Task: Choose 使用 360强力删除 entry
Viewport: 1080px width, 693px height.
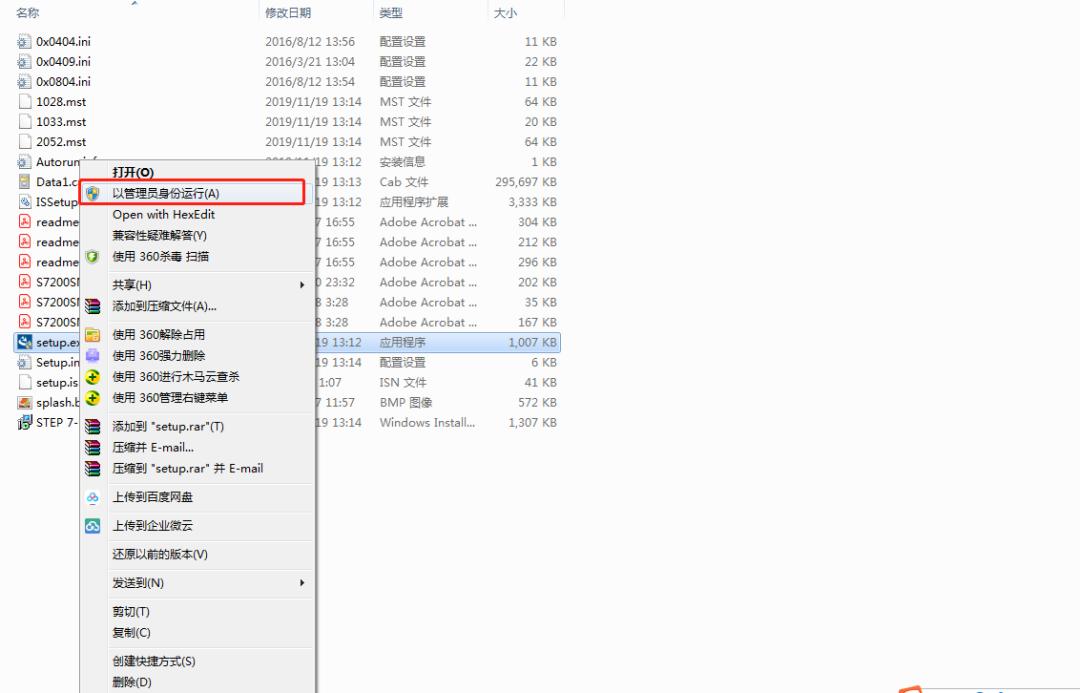Action: tap(158, 355)
